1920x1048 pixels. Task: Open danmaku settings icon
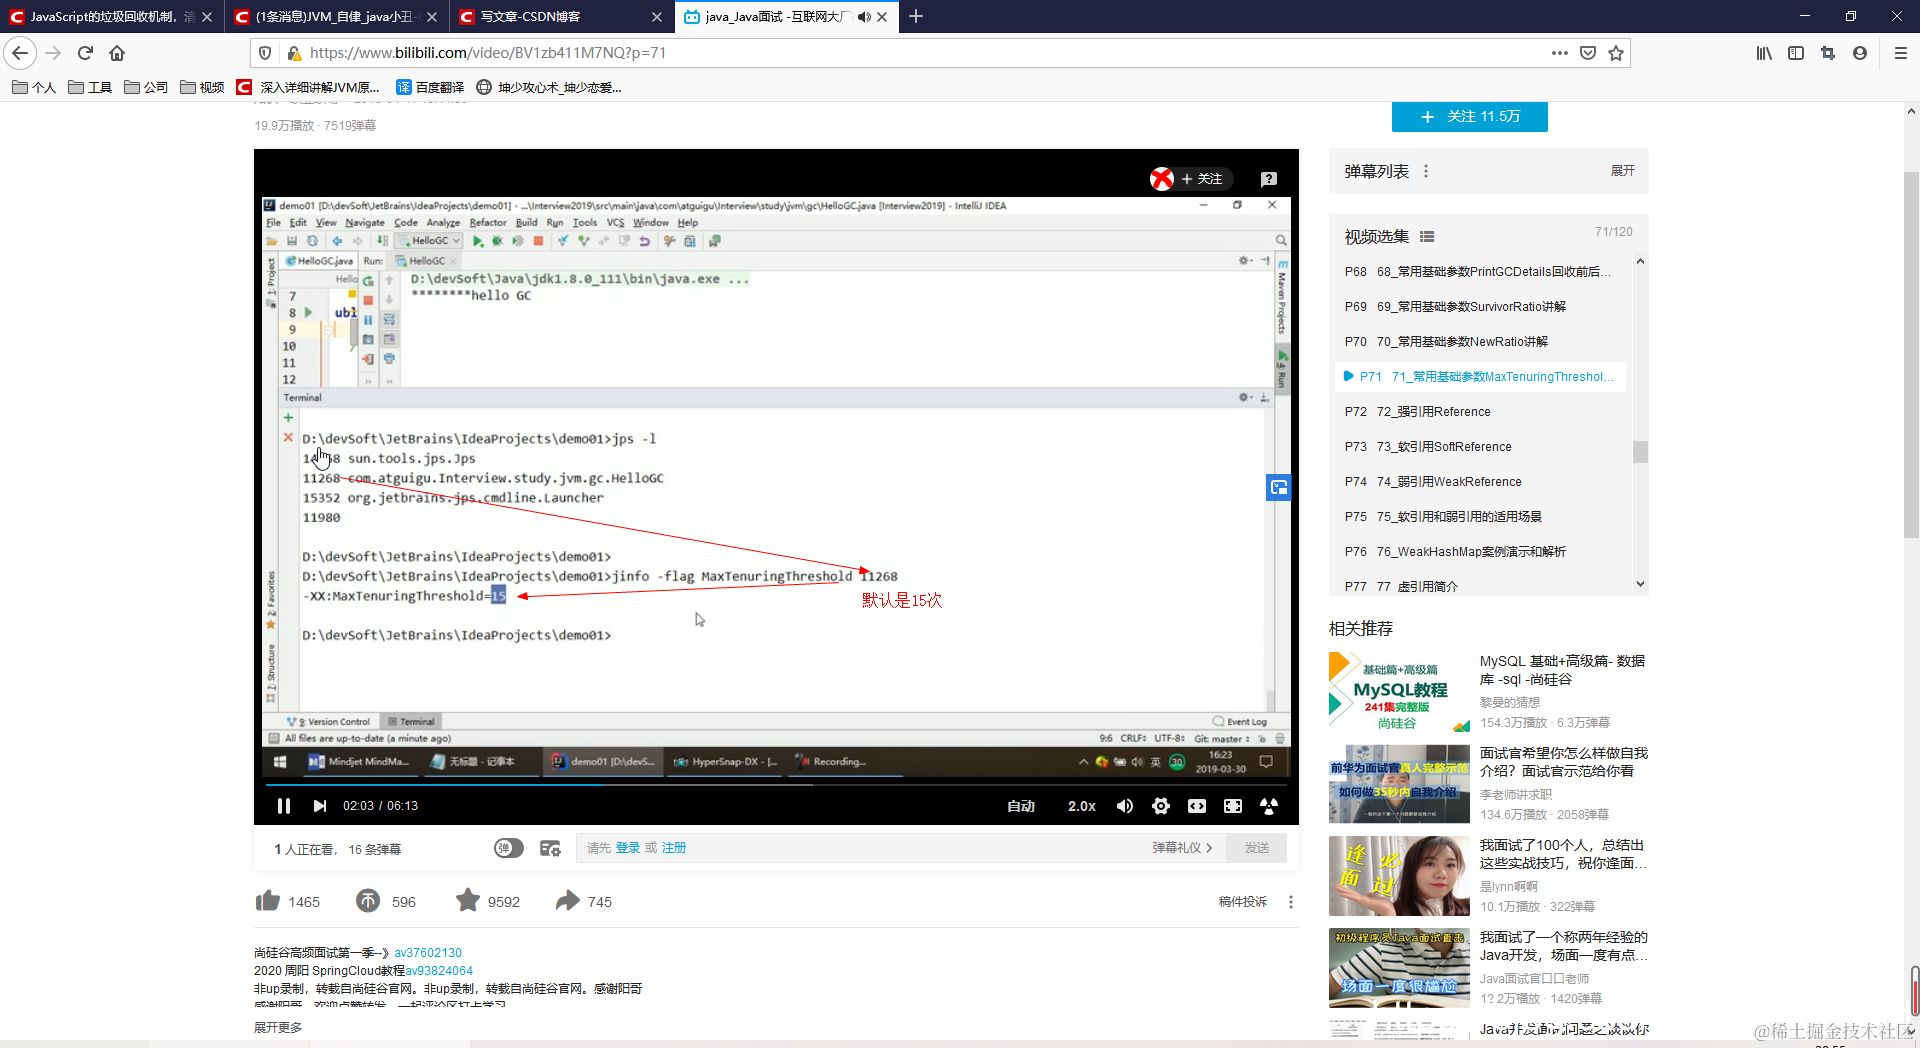click(550, 848)
